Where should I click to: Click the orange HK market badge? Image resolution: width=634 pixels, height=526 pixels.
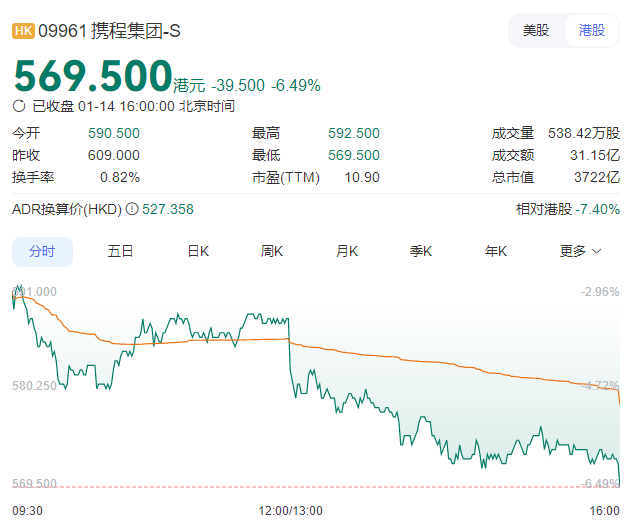(23, 31)
